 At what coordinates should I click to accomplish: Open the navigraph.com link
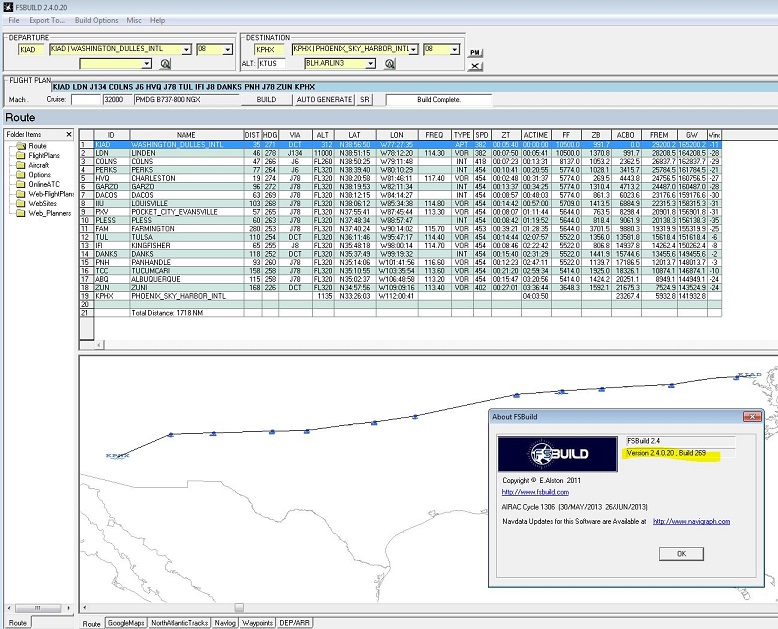tap(691, 521)
